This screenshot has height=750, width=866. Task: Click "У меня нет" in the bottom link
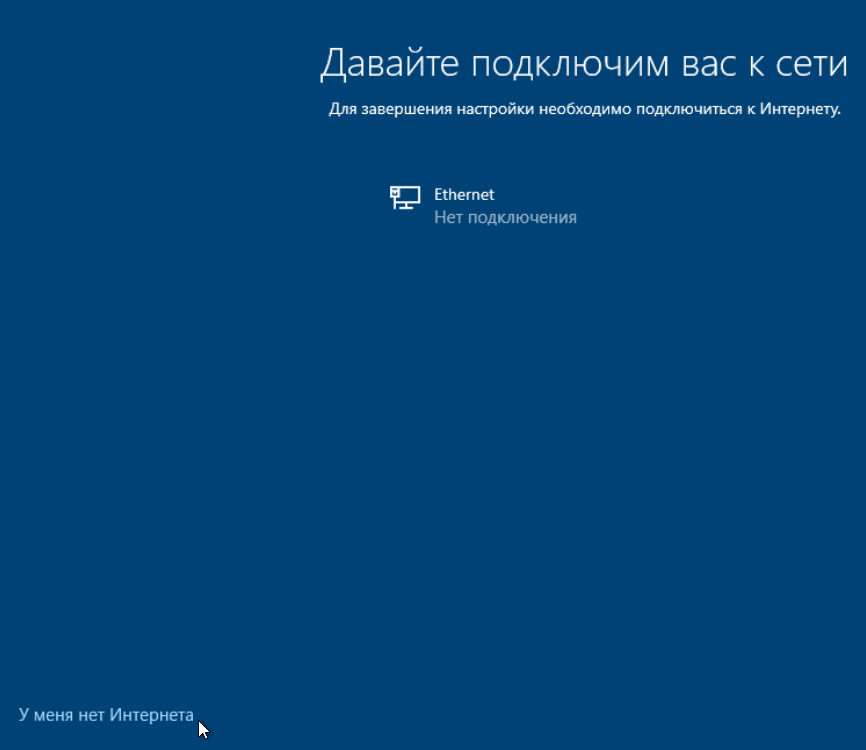click(62, 714)
